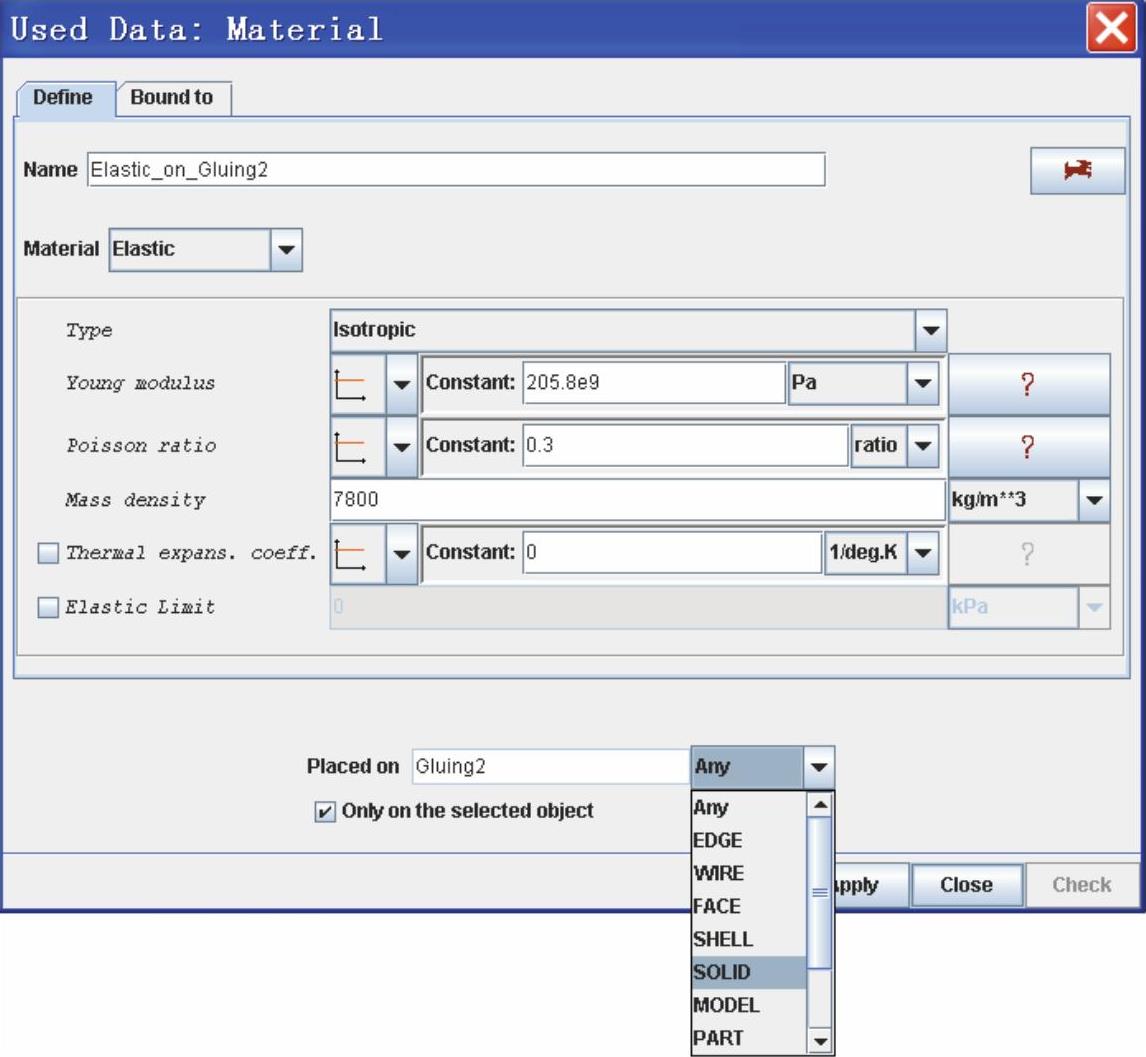This screenshot has width=1146, height=1057.
Task: Switch to the Bound to tab
Action: (x=174, y=98)
